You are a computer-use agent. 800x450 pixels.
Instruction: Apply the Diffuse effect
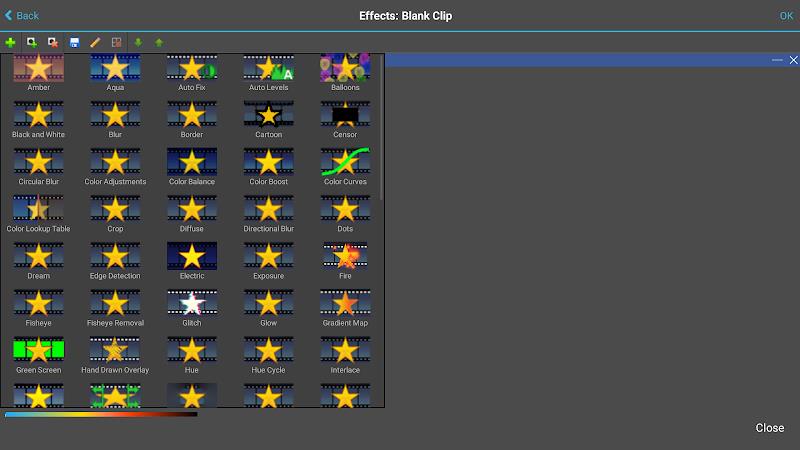click(192, 214)
